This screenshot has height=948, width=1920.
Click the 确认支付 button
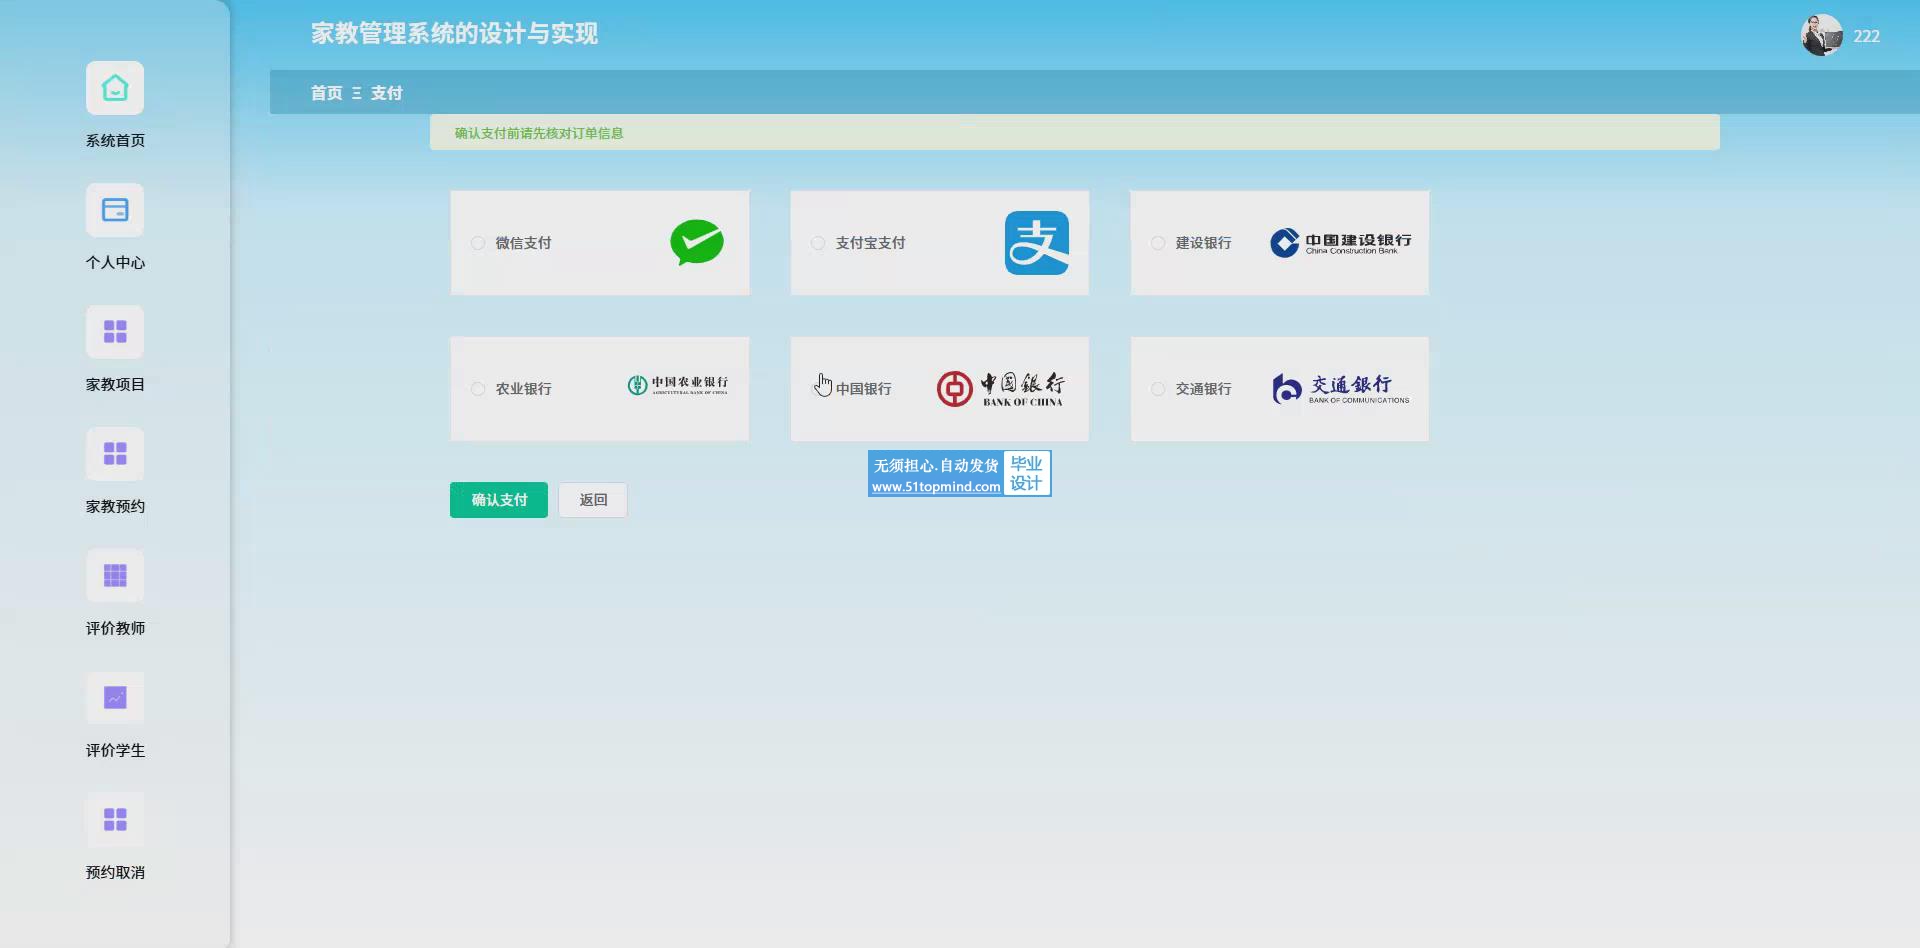(x=499, y=500)
